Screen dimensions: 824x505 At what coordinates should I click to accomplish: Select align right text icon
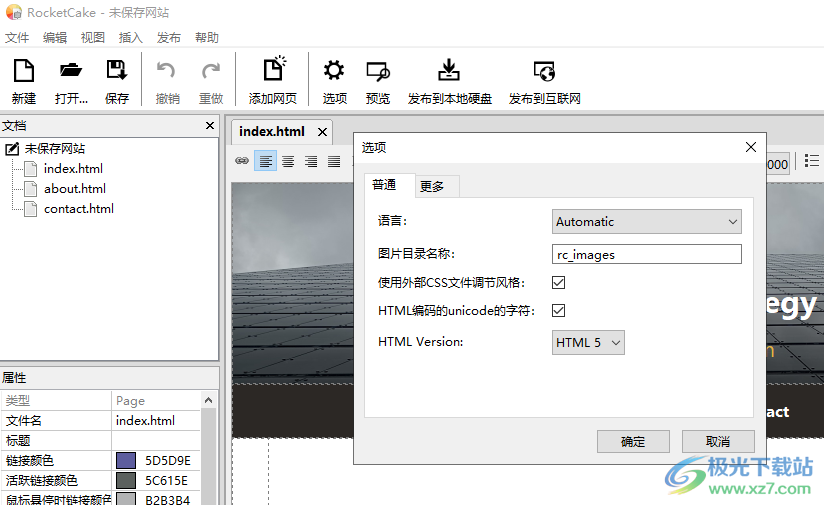[x=311, y=161]
